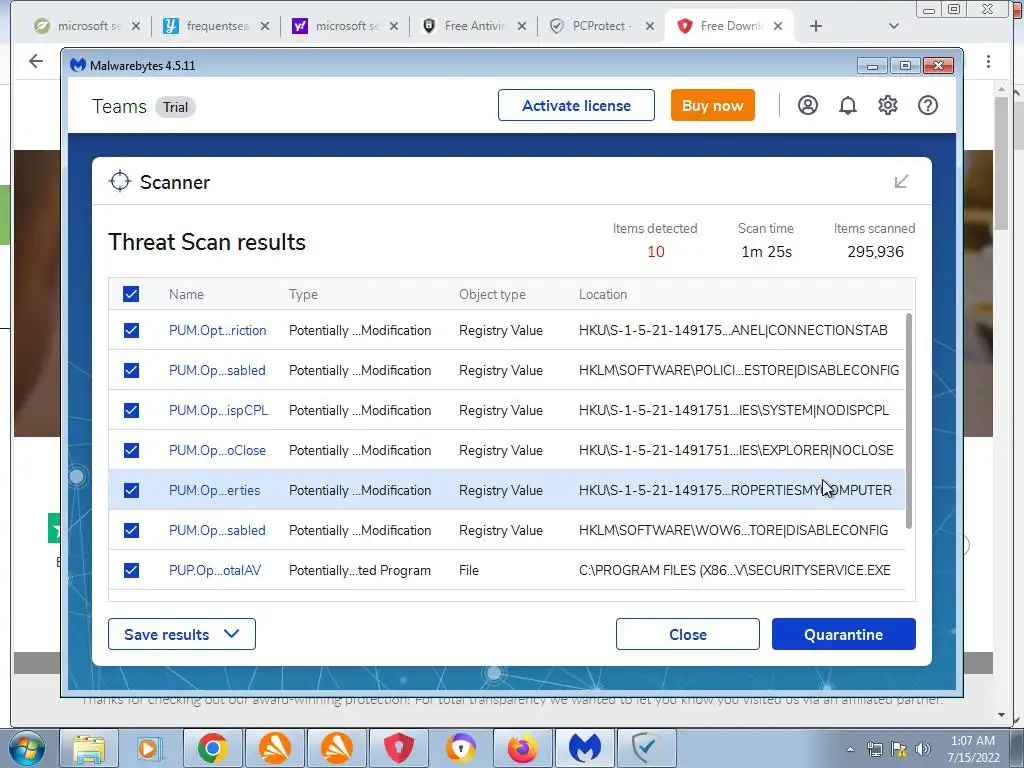
Task: Open Malwarebytes help question mark icon
Action: (x=927, y=105)
